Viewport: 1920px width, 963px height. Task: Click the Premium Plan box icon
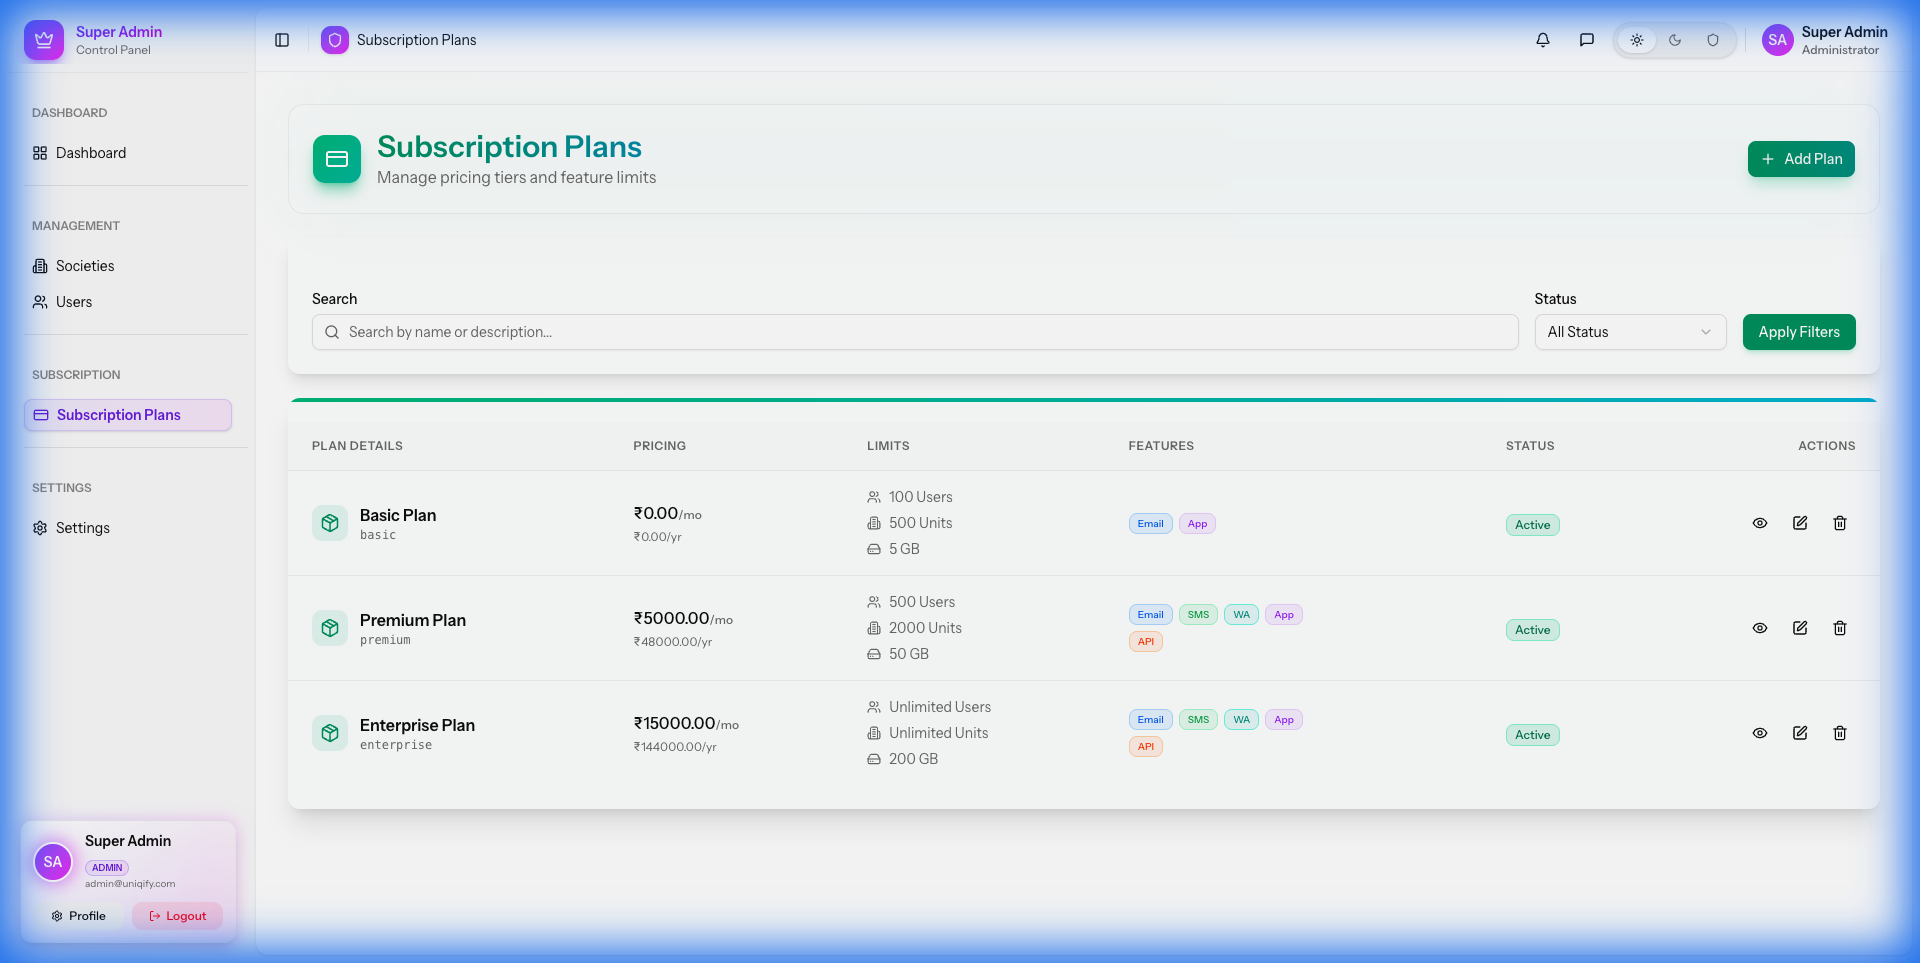[330, 628]
